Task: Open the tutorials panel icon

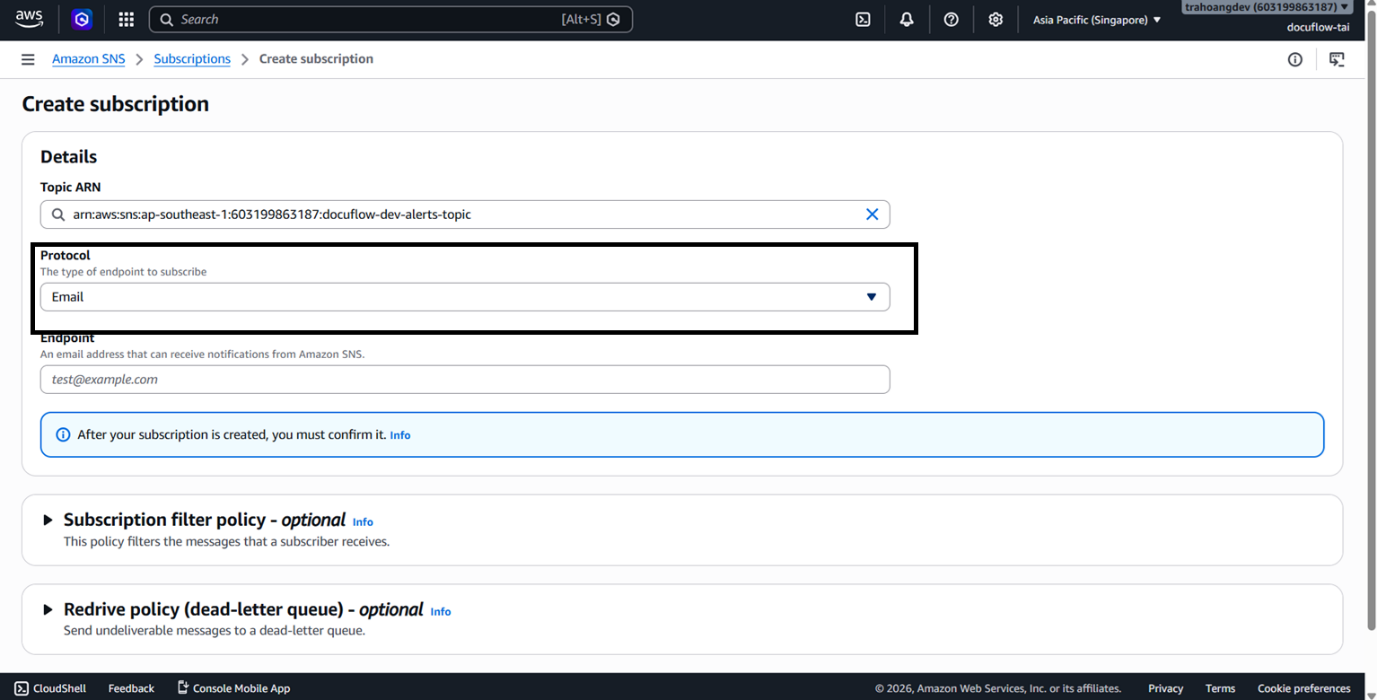Action: click(x=1337, y=60)
